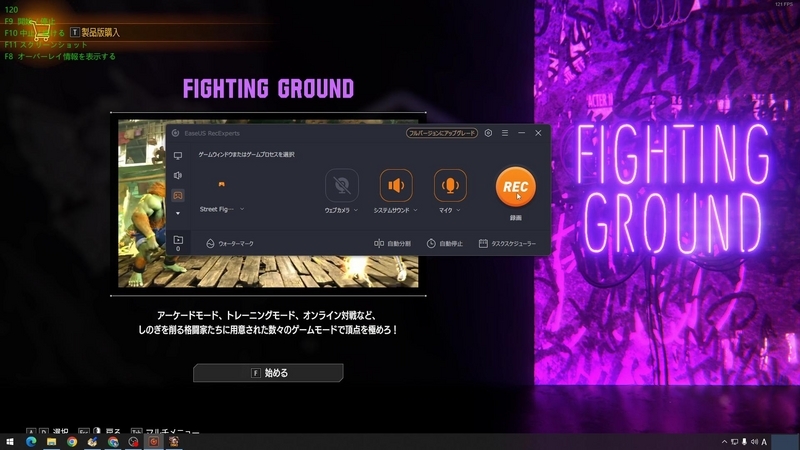Click the microphone icon in system tray
This screenshot has height=450, width=800.
pos(744,442)
